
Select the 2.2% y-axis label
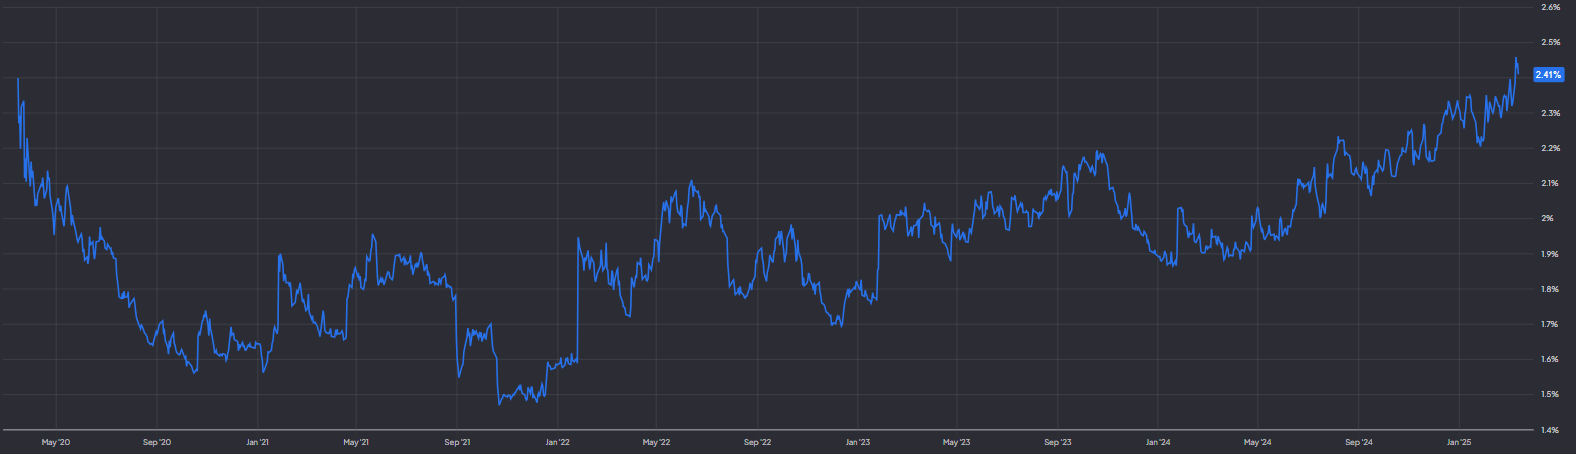(x=1550, y=148)
